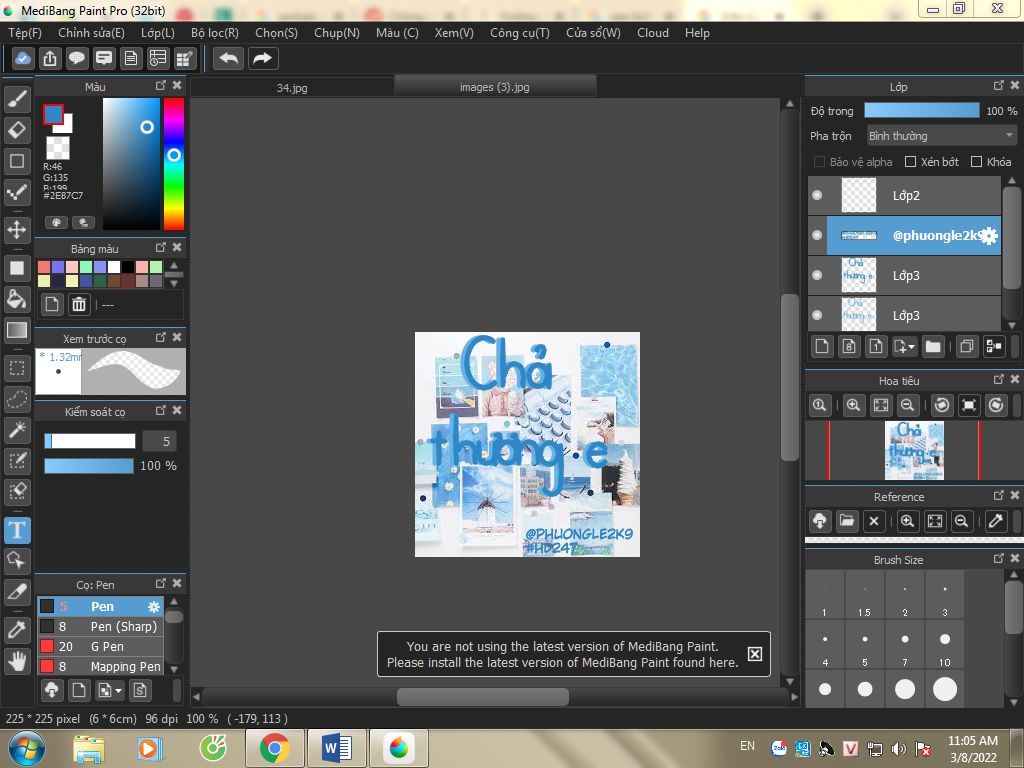Select G Pen brush
The width and height of the screenshot is (1024, 768).
coord(100,647)
